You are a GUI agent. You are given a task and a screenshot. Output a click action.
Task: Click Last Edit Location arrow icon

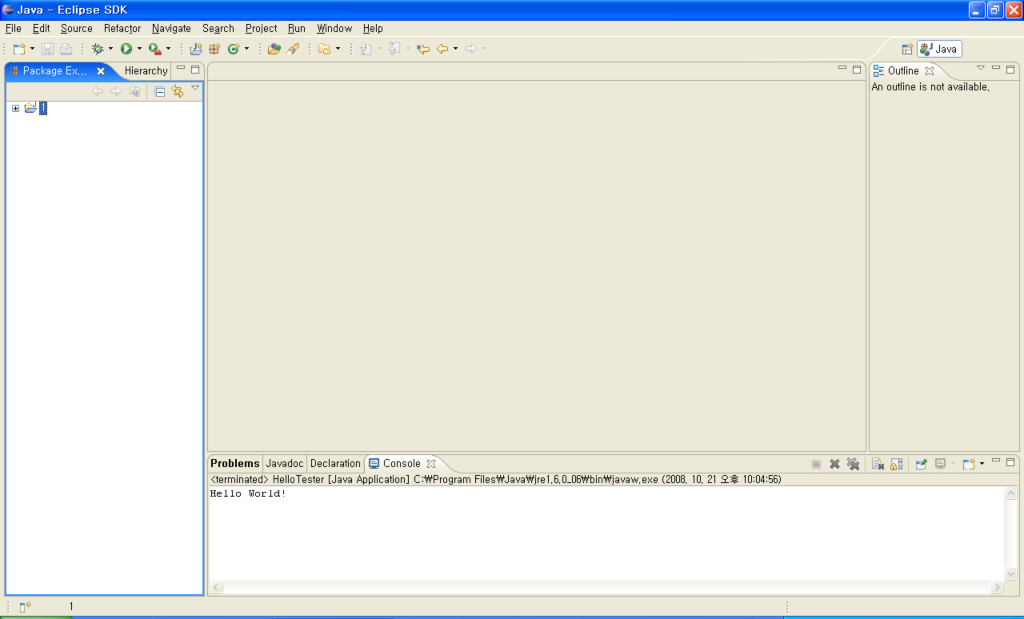pyautogui.click(x=423, y=49)
